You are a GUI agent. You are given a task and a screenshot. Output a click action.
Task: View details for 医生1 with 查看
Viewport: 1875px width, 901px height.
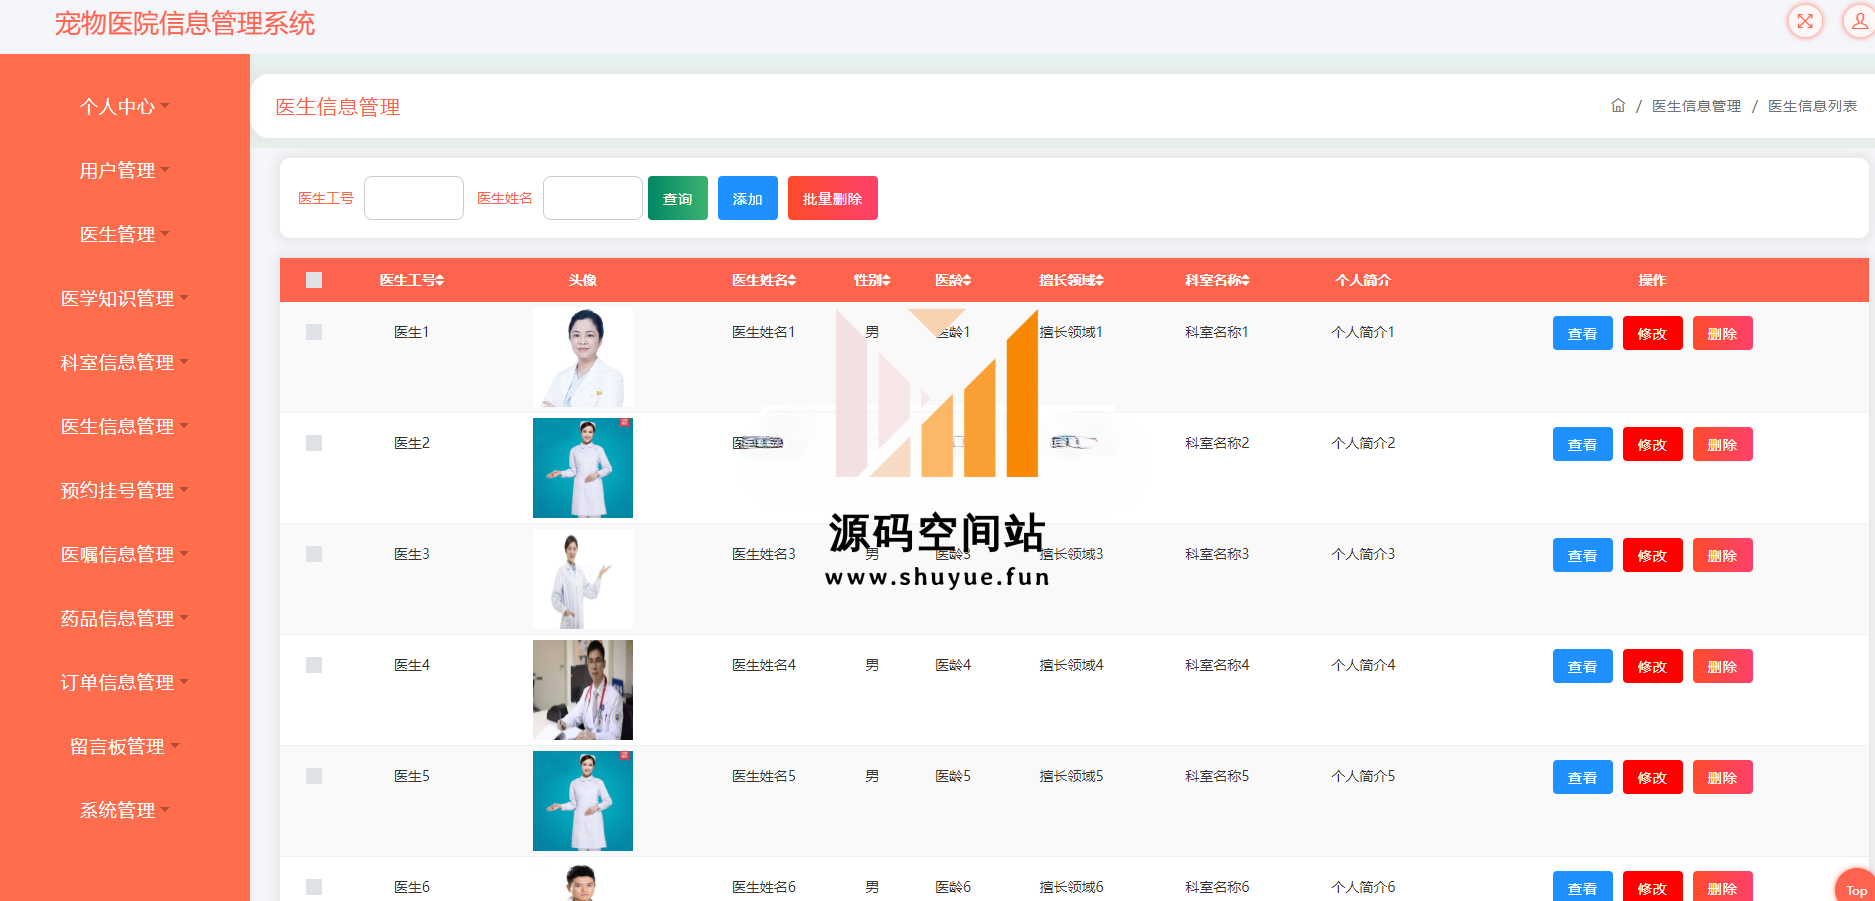tap(1583, 333)
